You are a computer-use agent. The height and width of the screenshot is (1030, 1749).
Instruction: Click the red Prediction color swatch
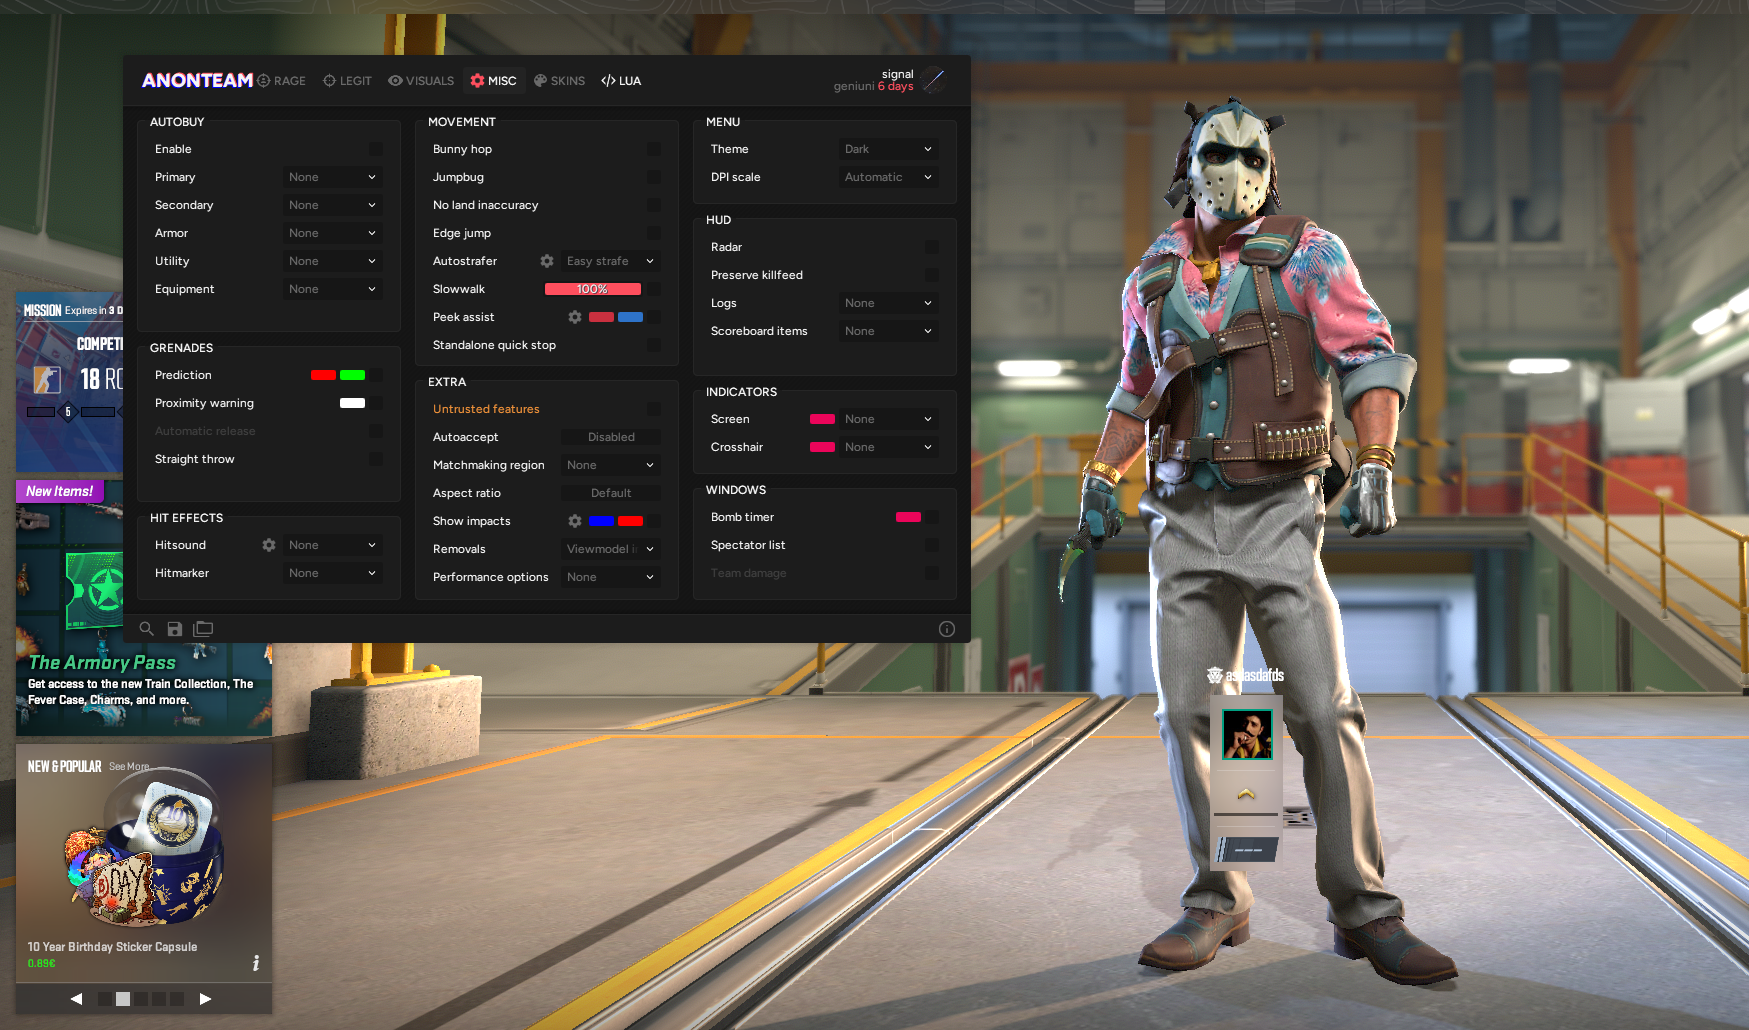point(323,375)
